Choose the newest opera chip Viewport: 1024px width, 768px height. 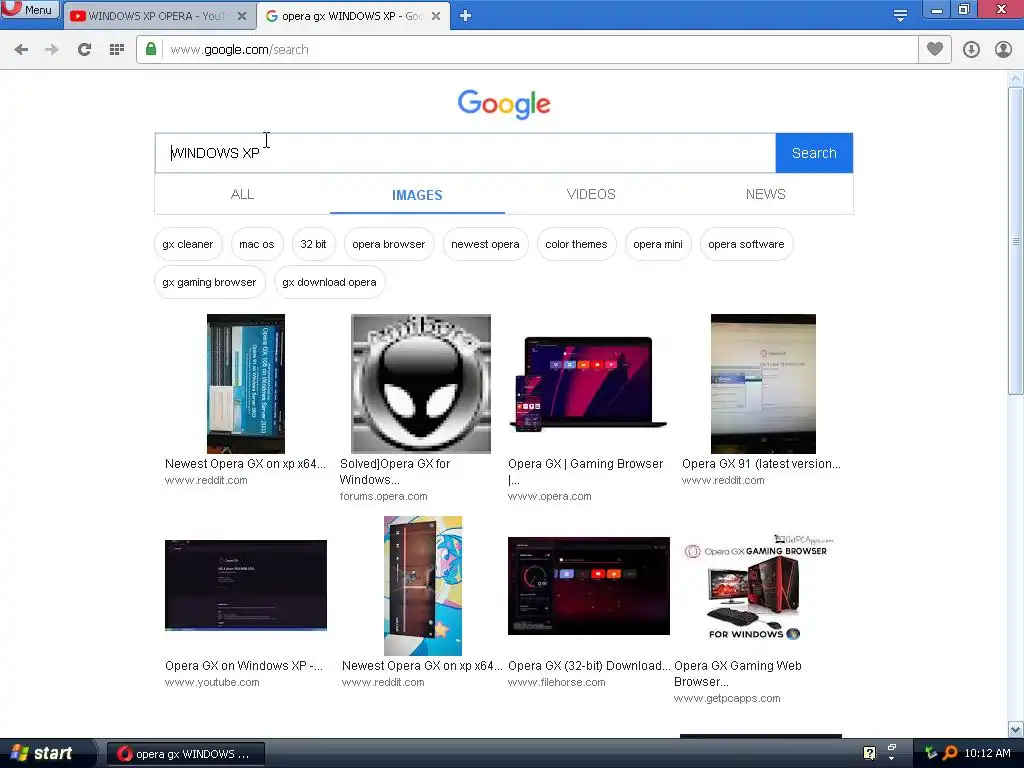485,244
